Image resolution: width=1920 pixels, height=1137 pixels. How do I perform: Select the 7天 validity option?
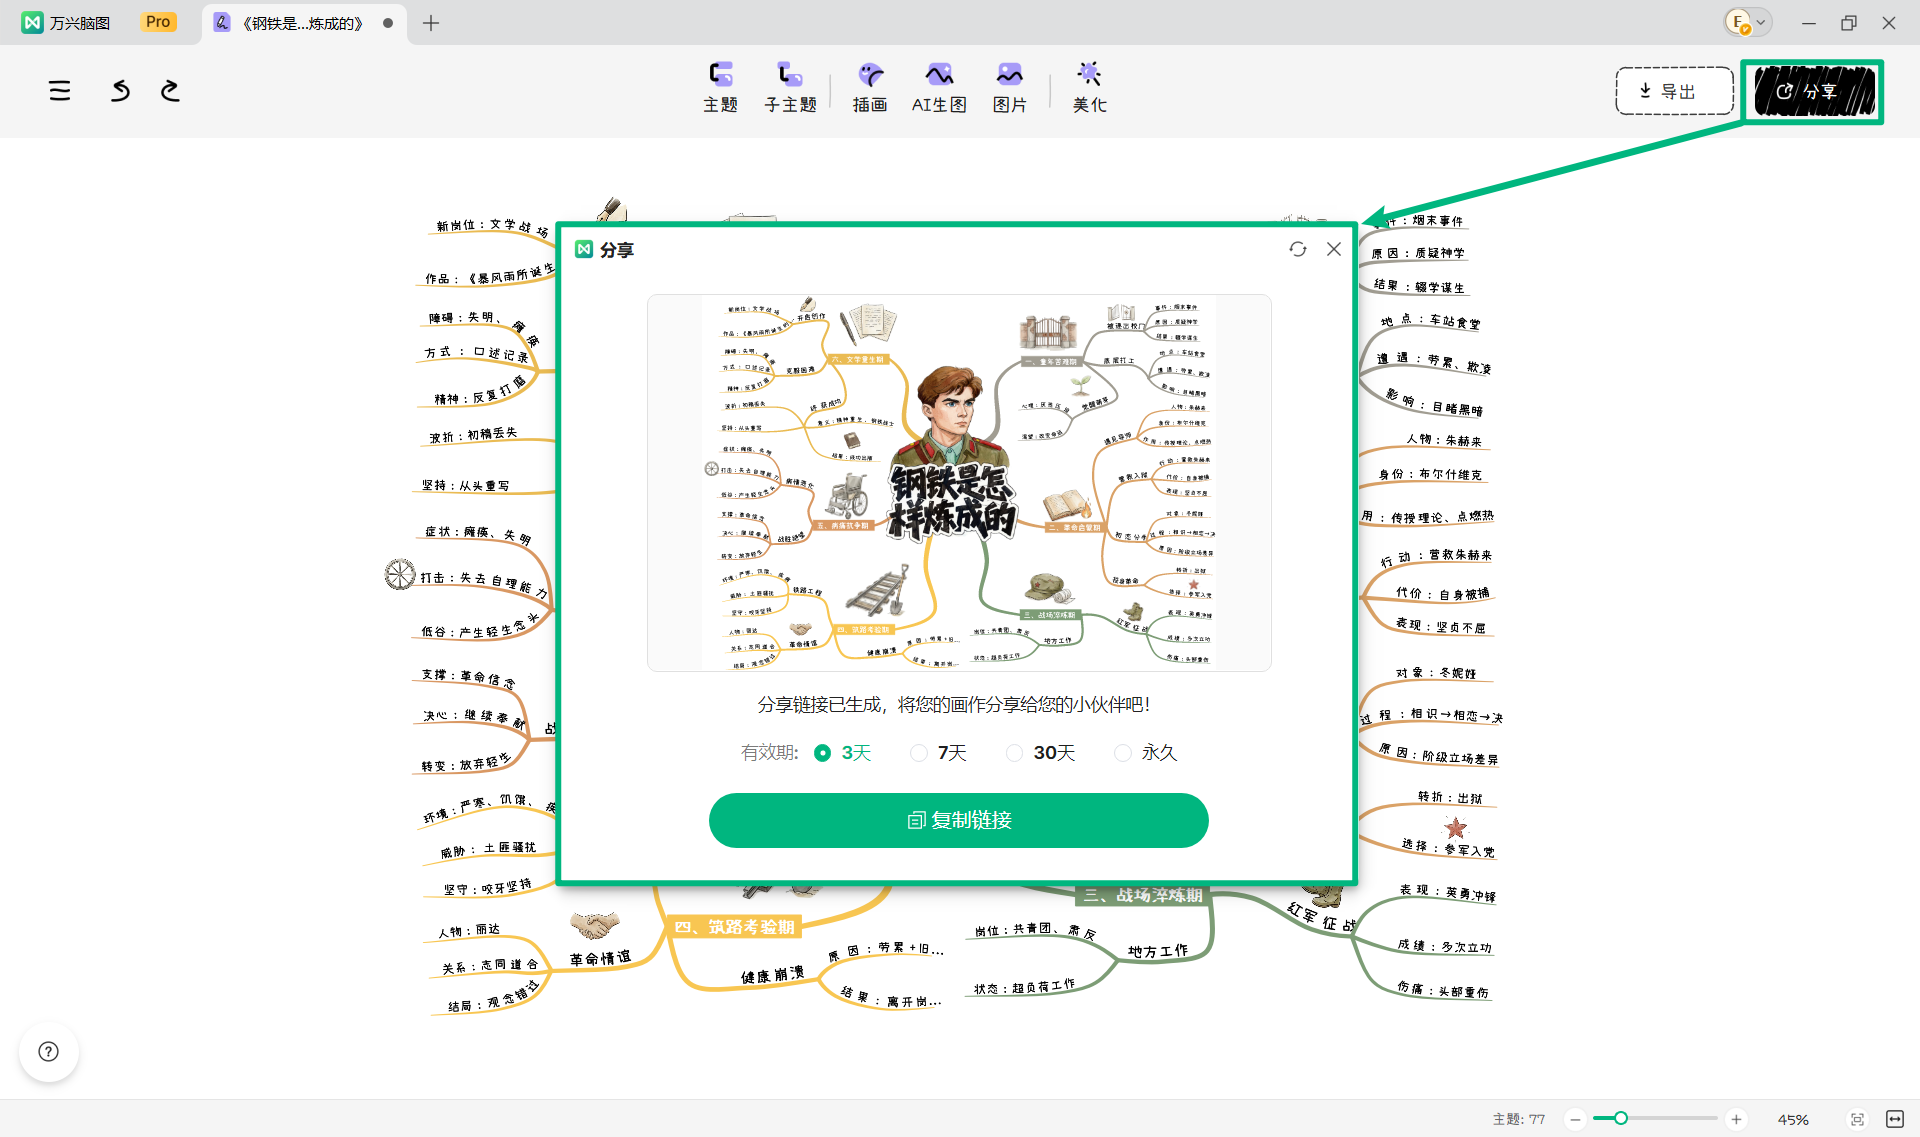(939, 753)
